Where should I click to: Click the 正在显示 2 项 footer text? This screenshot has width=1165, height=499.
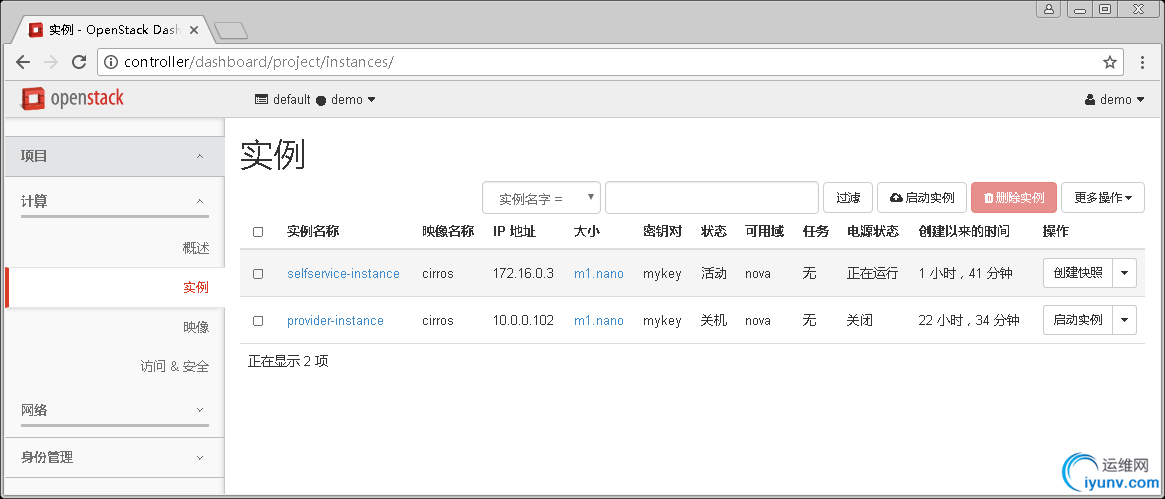[x=288, y=362]
